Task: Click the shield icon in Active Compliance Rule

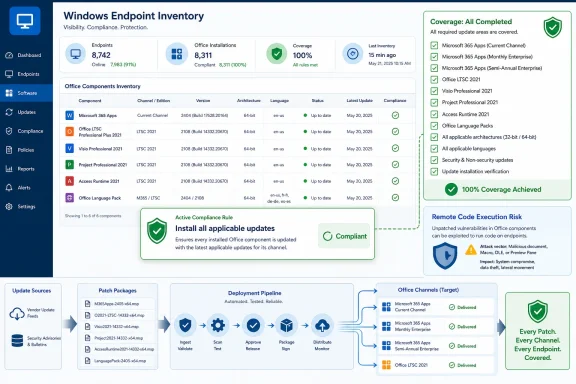Action: (x=157, y=231)
